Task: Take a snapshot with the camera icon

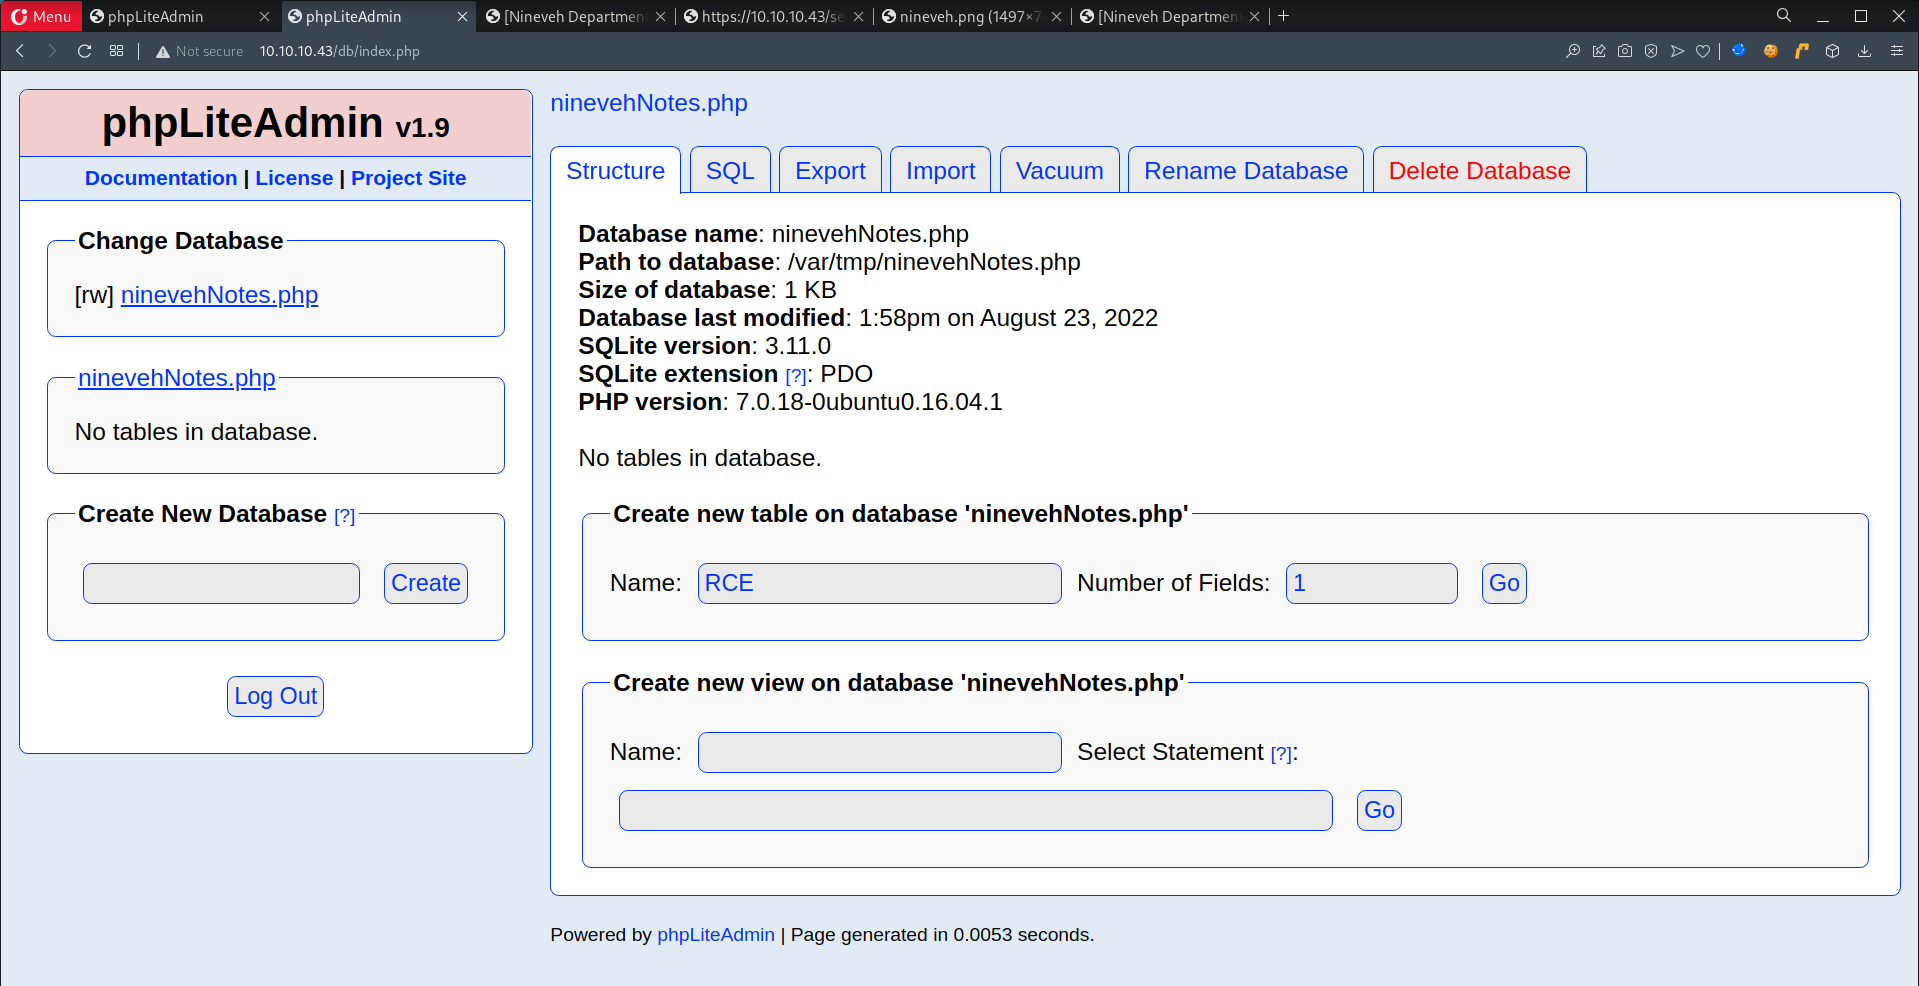Action: click(x=1625, y=51)
